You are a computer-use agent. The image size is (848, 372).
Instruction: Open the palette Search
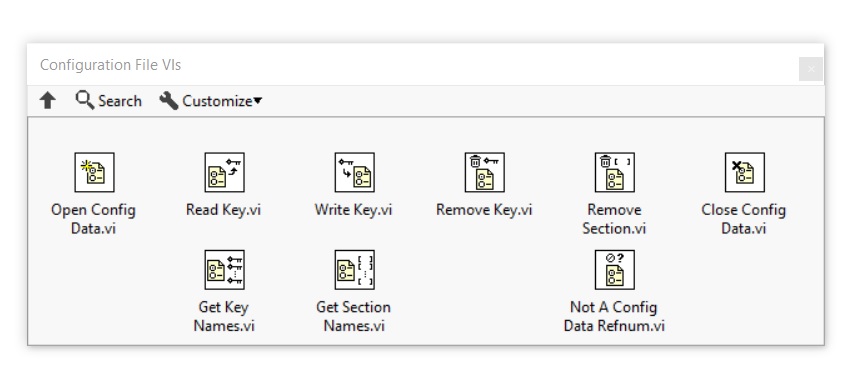point(108,100)
